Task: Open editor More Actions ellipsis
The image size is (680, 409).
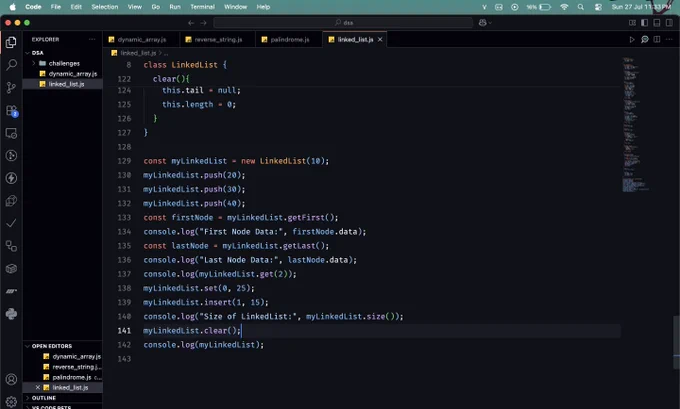Action: tap(669, 39)
